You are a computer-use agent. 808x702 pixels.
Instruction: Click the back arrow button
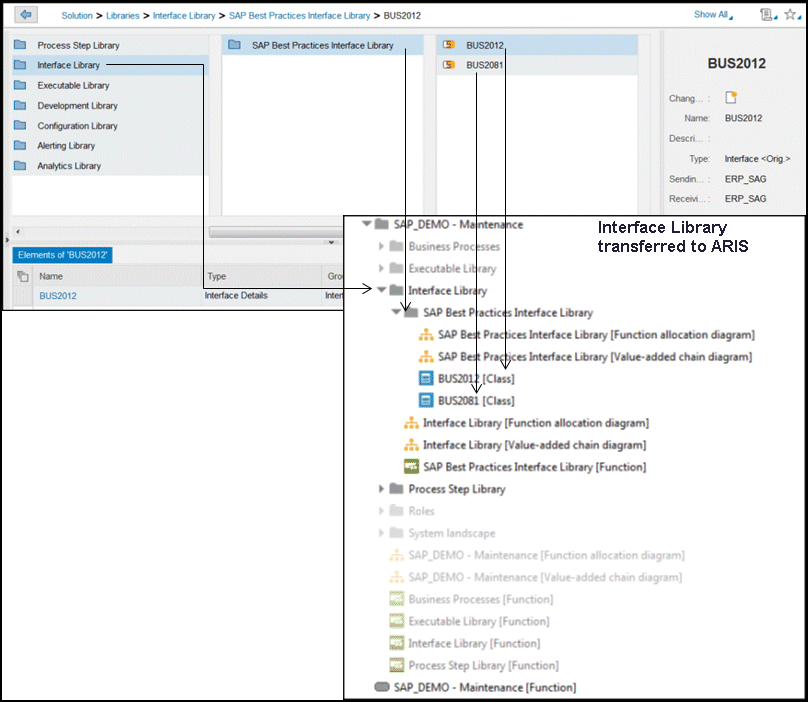(x=26, y=14)
